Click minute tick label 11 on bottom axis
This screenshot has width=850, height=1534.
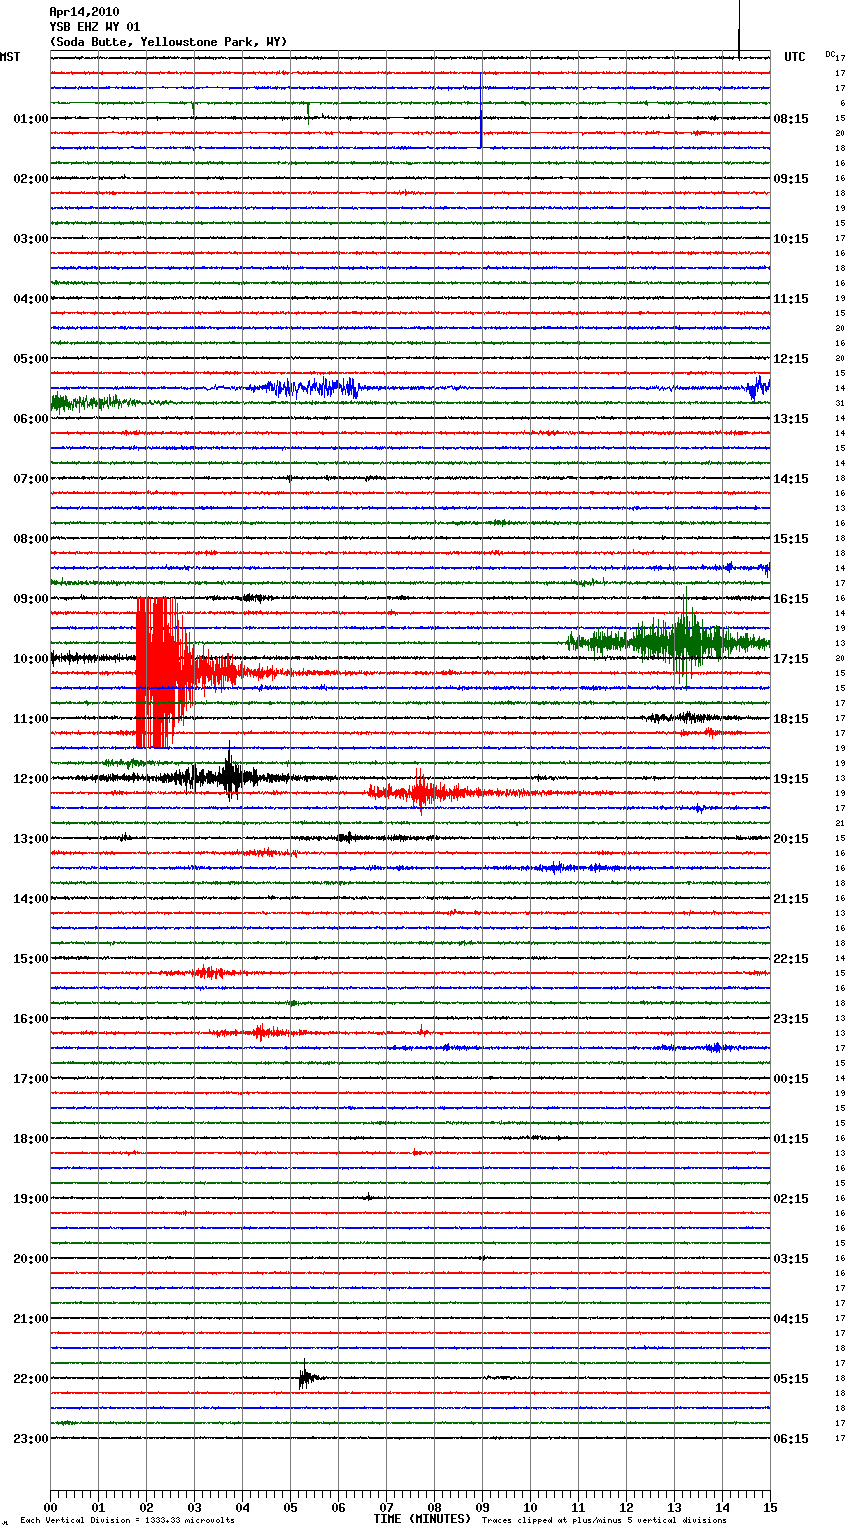(578, 1507)
